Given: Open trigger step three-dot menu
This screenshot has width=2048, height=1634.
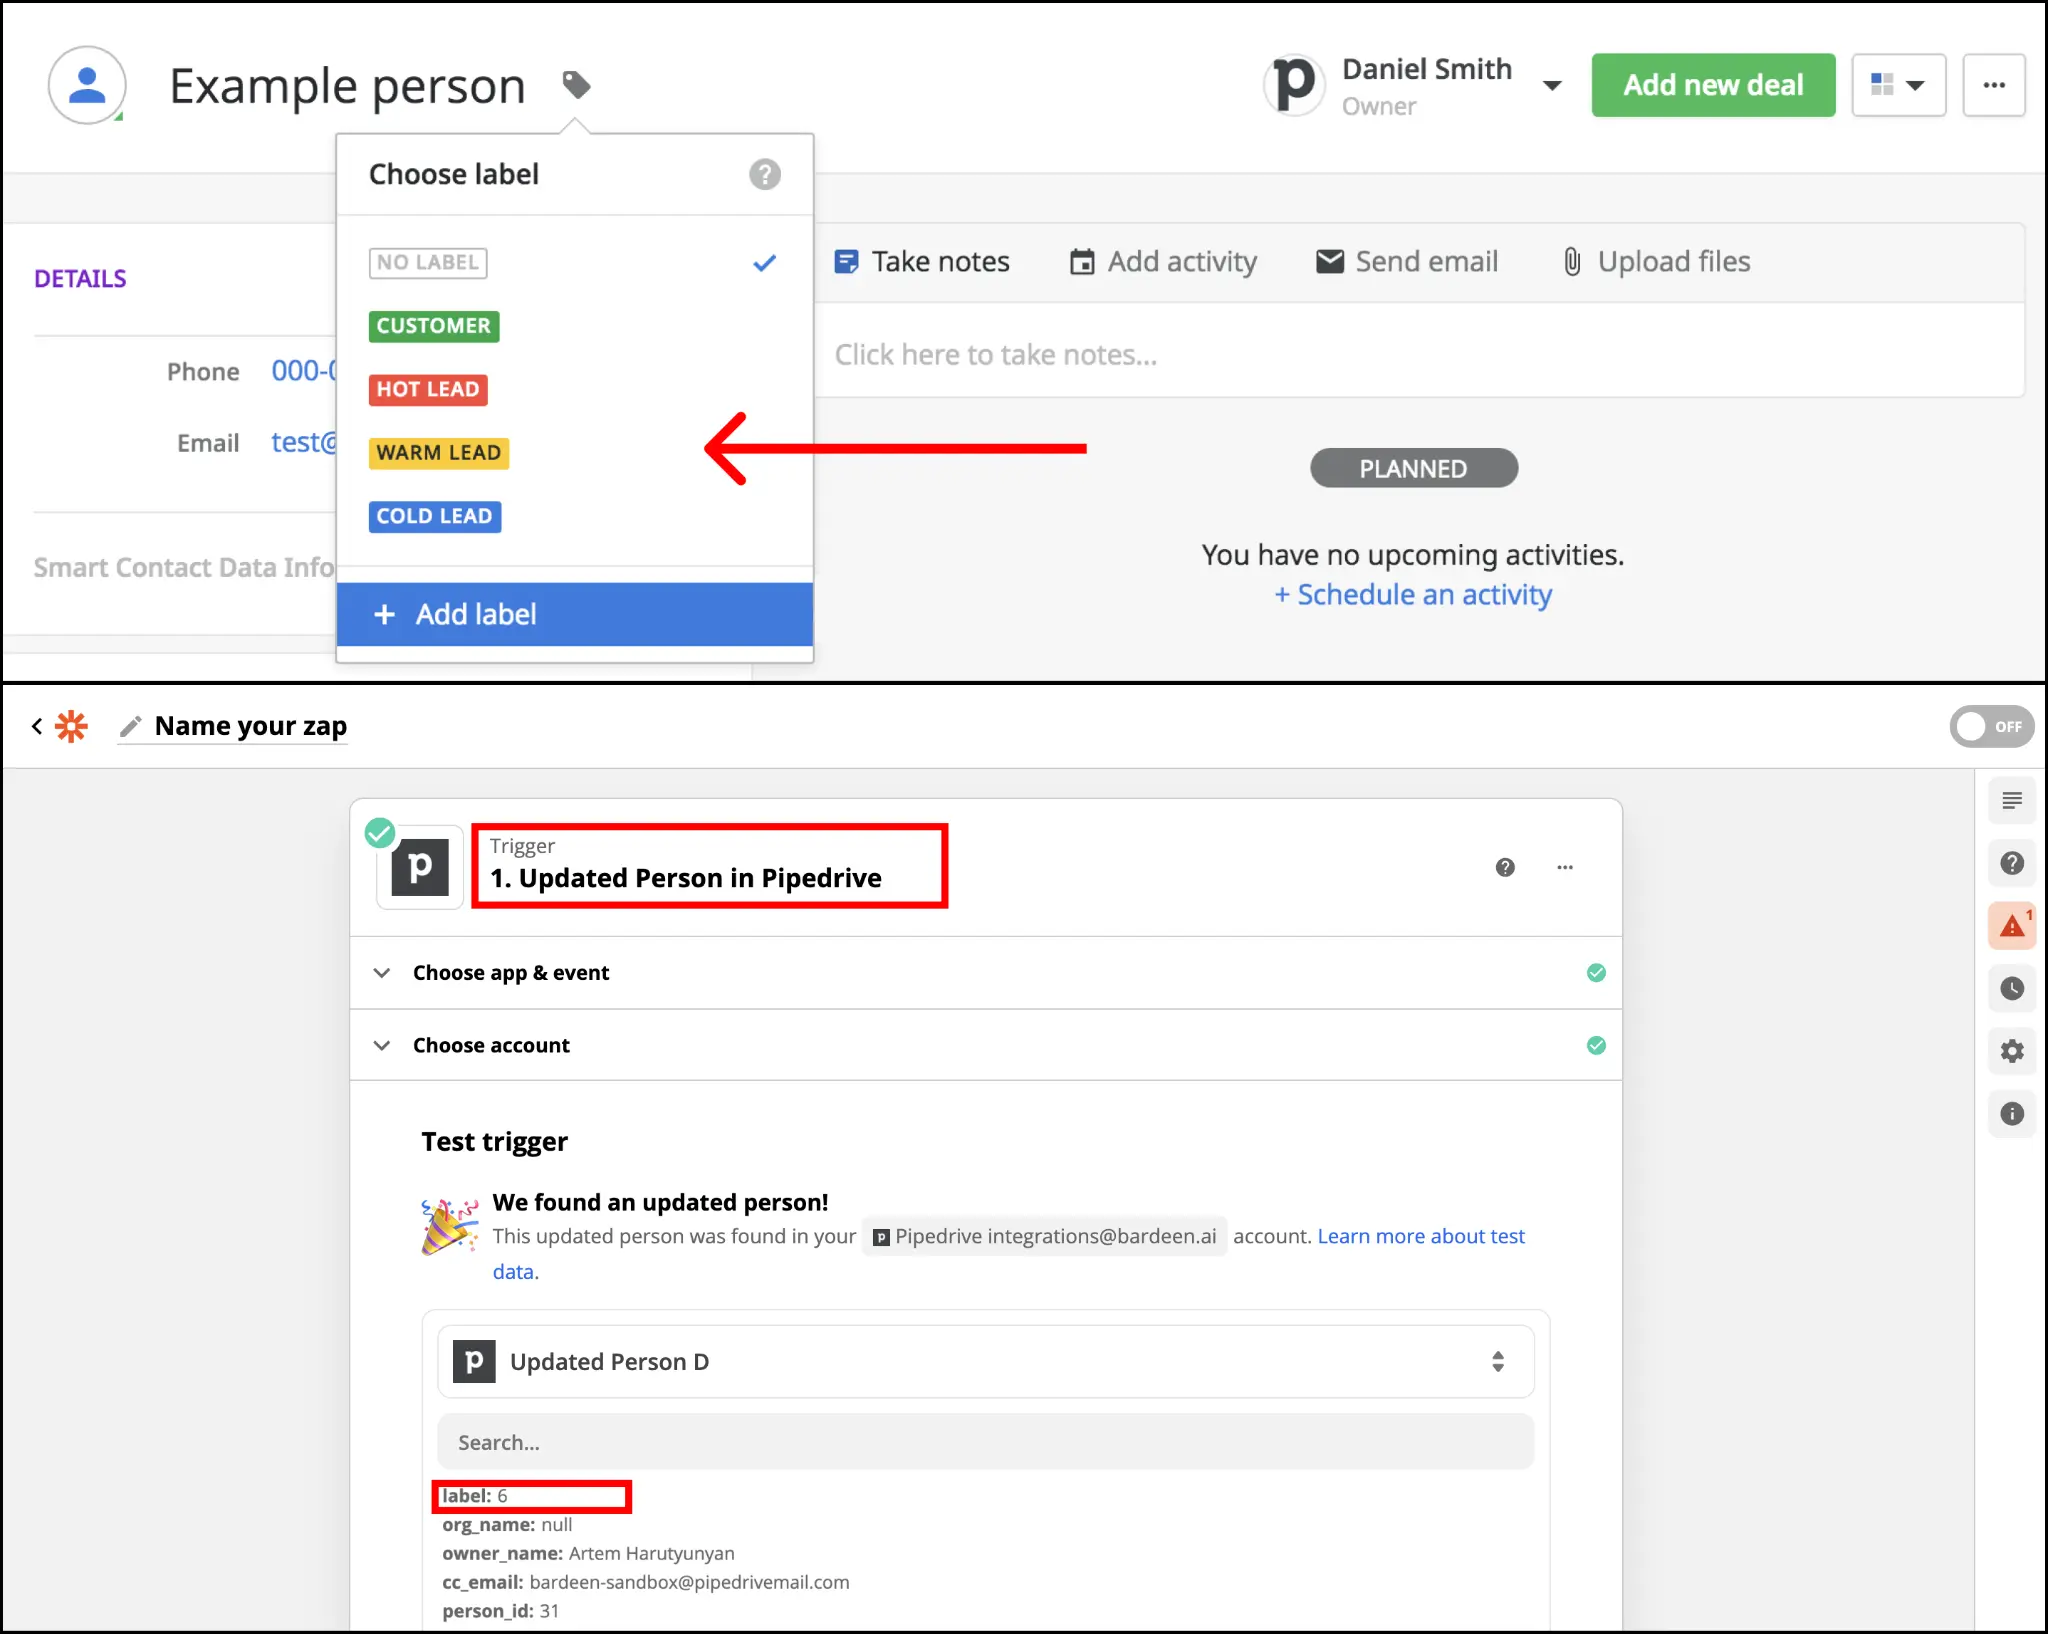Looking at the screenshot, I should coord(1565,867).
